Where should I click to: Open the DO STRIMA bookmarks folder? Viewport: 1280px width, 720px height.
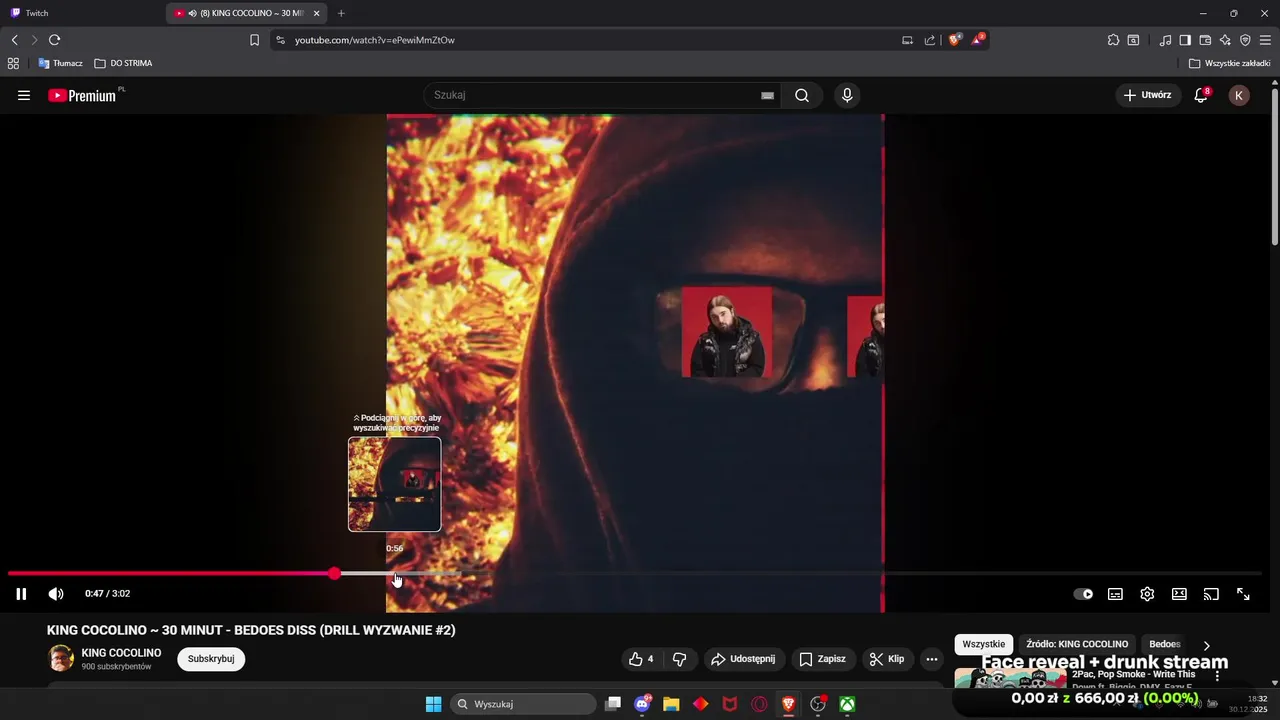tap(123, 63)
